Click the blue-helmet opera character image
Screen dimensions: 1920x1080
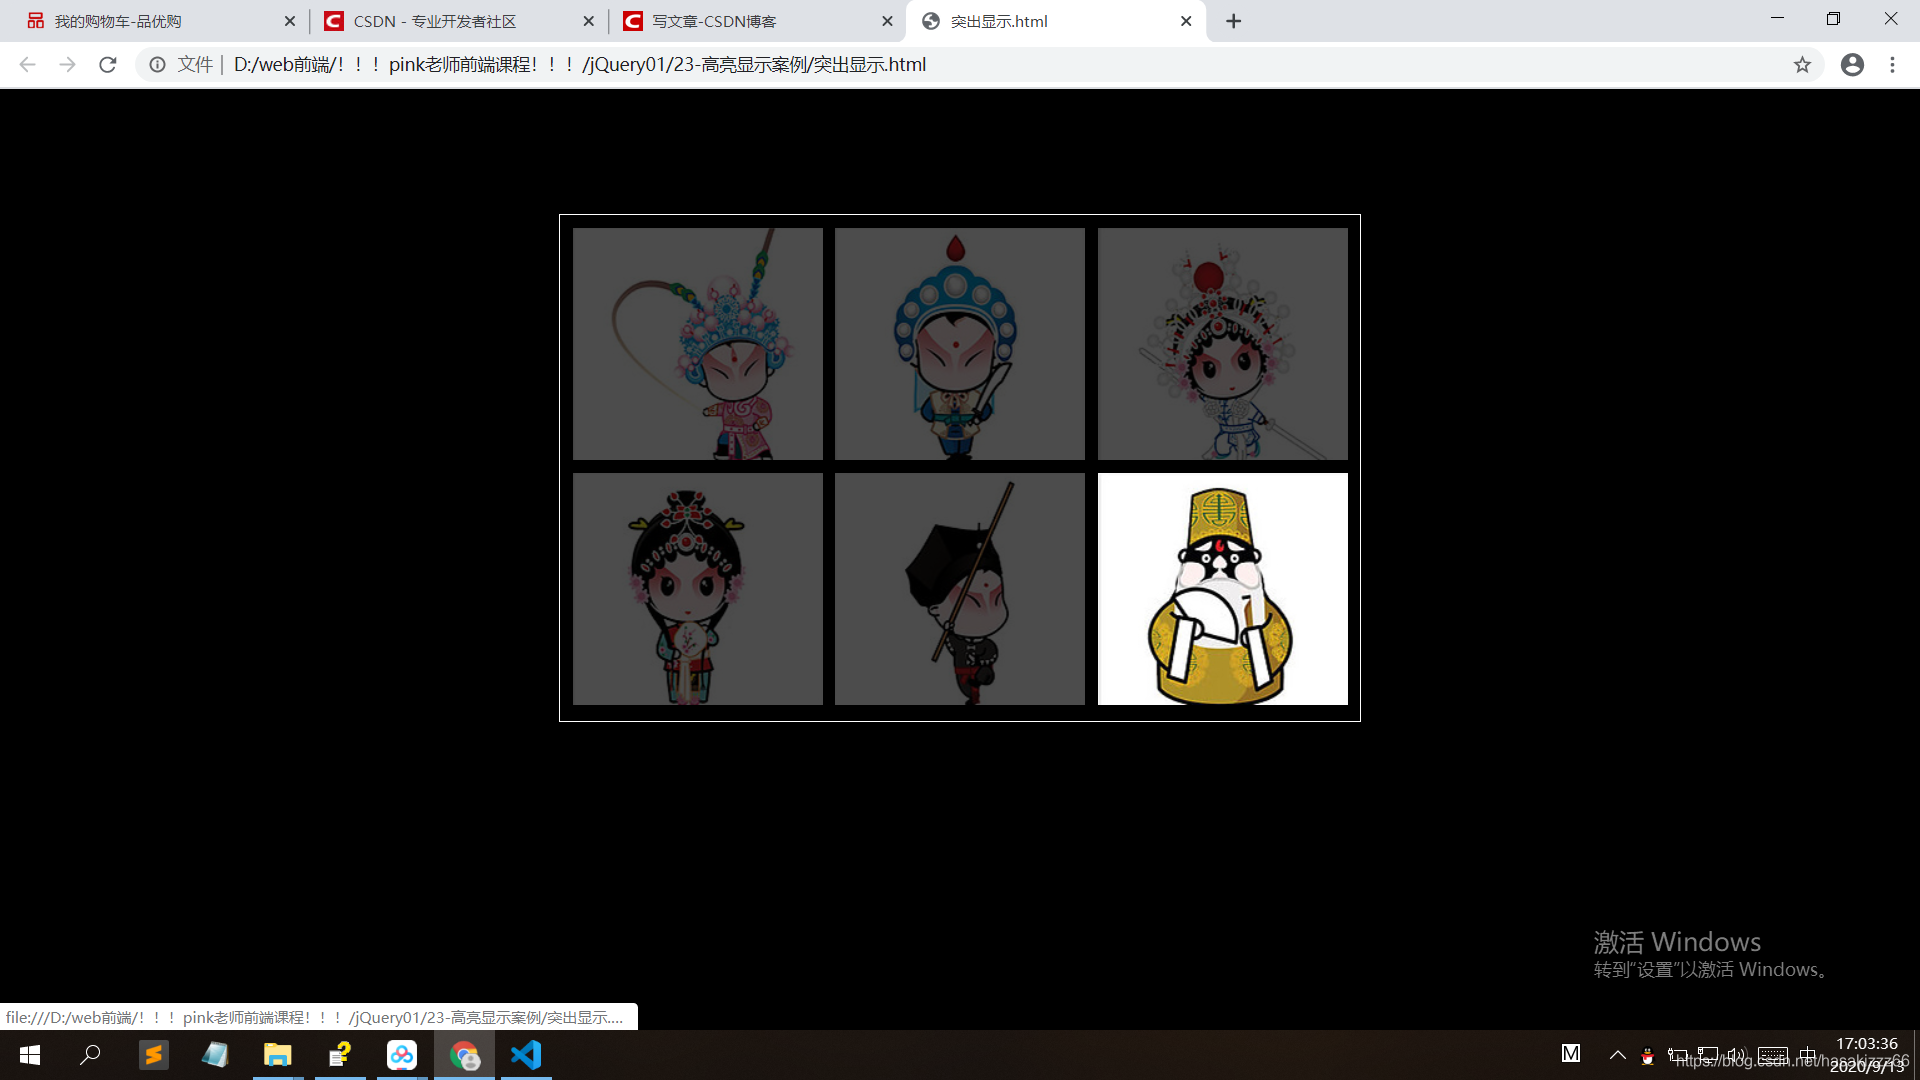959,344
